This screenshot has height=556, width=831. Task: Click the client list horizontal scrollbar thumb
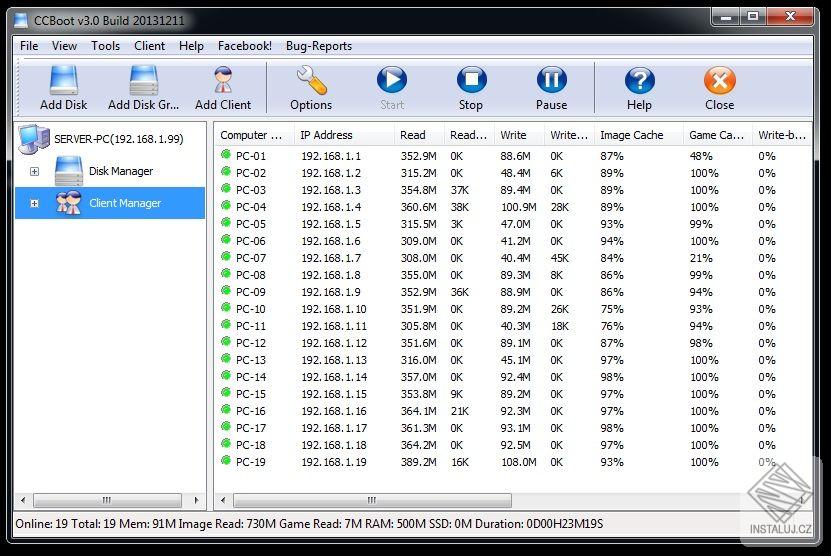click(x=373, y=500)
